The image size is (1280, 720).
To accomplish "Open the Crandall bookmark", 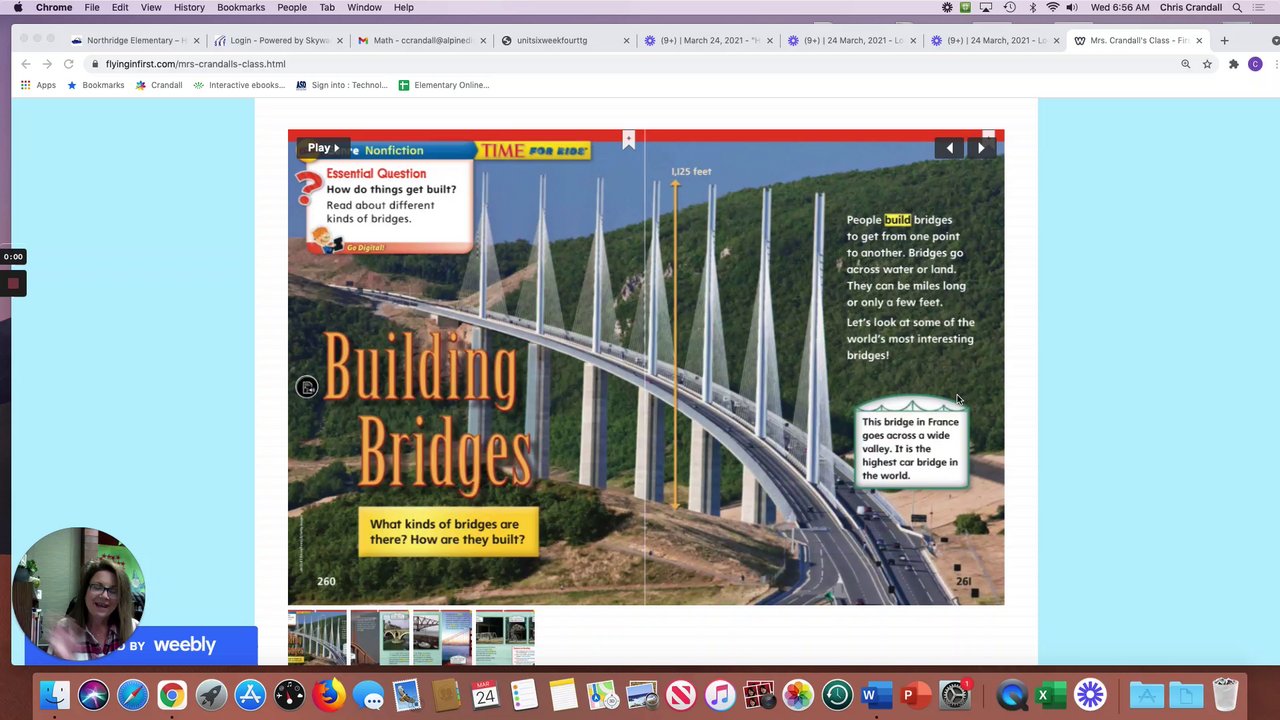I will point(158,85).
